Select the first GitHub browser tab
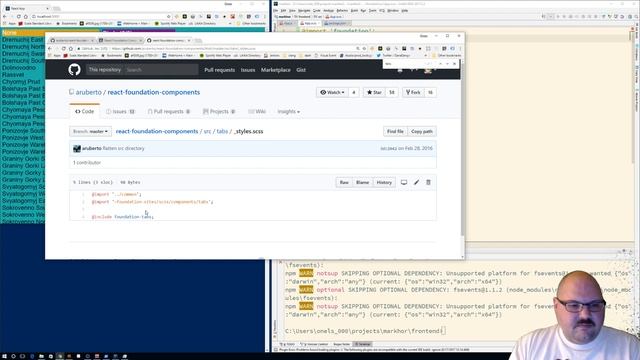640x360 pixels. coord(72,40)
